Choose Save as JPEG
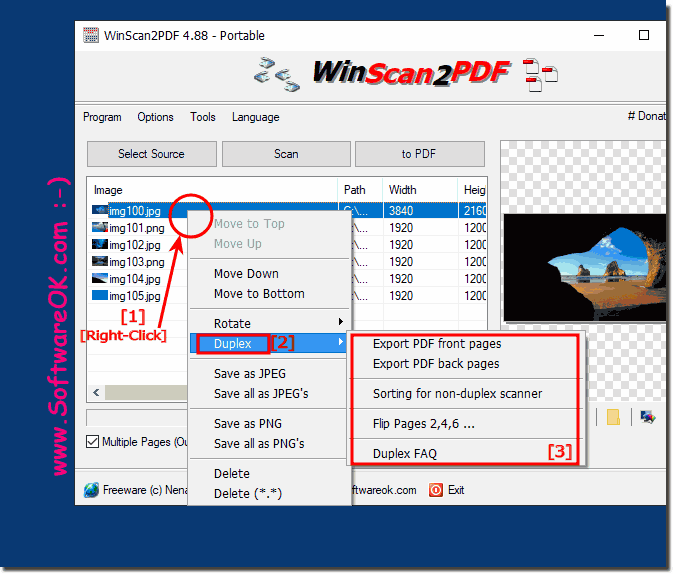This screenshot has height=574, width=673. click(x=269, y=374)
